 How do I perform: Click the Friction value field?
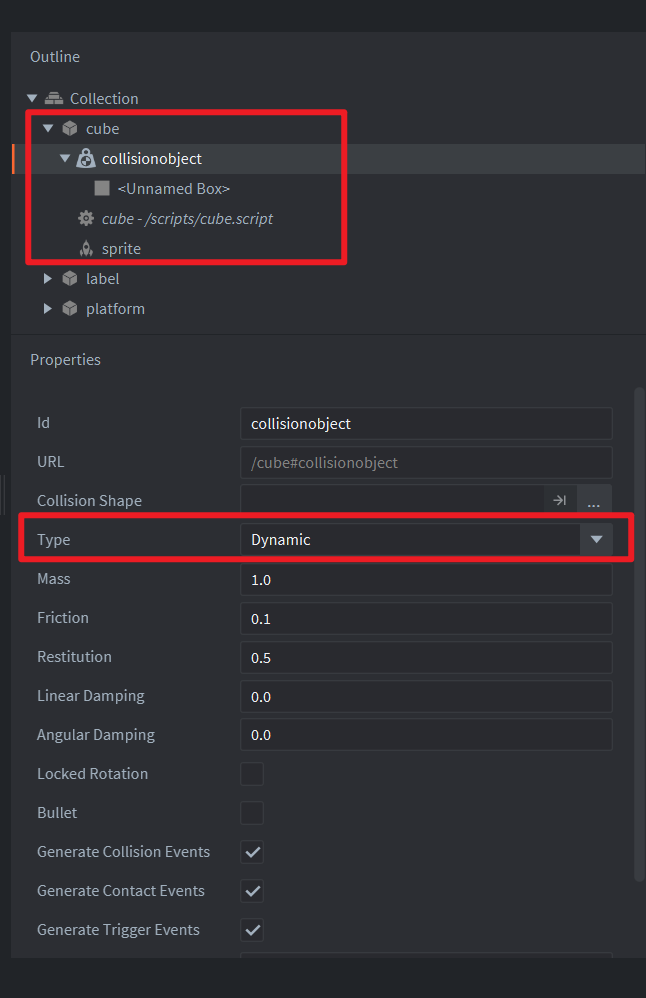point(426,619)
